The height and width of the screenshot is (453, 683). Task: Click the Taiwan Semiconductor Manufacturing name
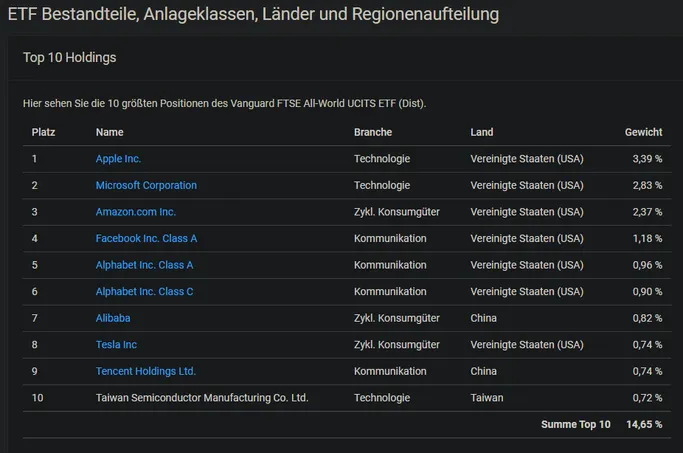[x=202, y=398]
